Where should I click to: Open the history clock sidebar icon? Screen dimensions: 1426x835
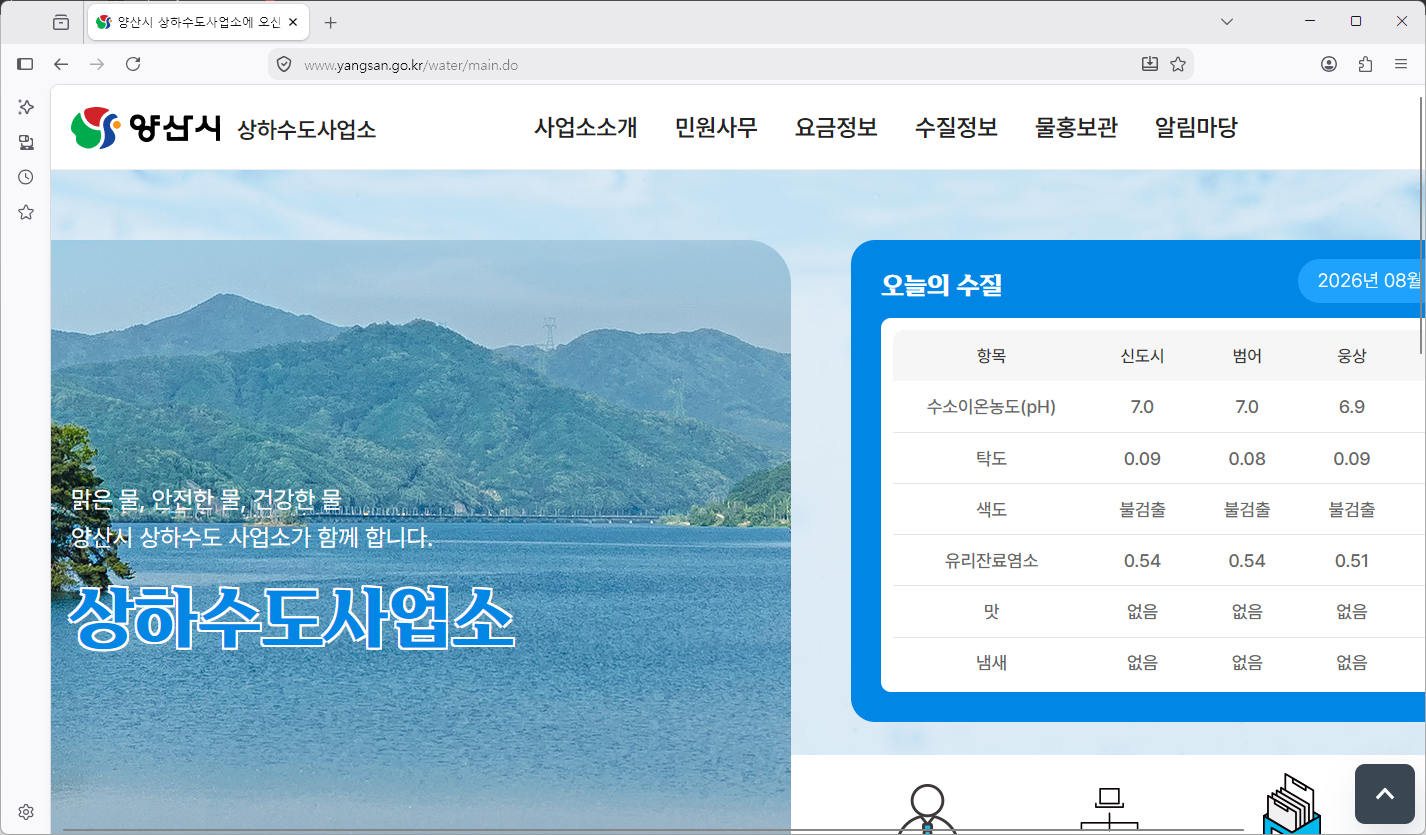(26, 177)
